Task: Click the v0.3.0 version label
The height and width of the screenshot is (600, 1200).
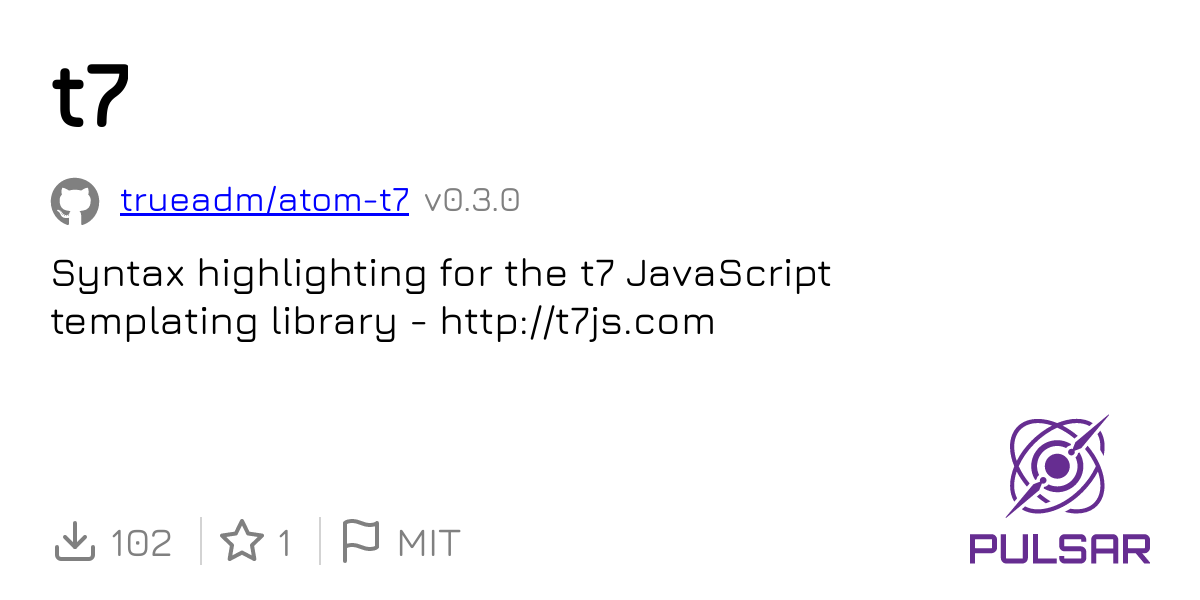Action: coord(472,201)
